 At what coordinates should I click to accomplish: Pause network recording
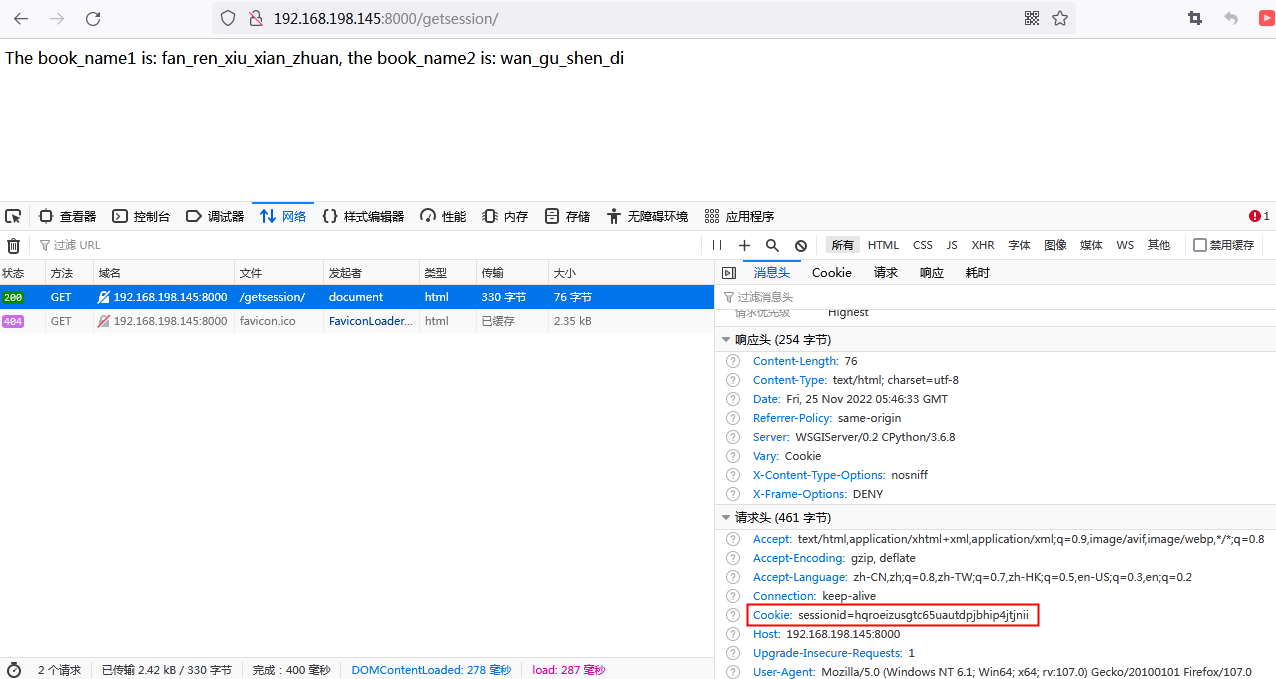[x=717, y=245]
